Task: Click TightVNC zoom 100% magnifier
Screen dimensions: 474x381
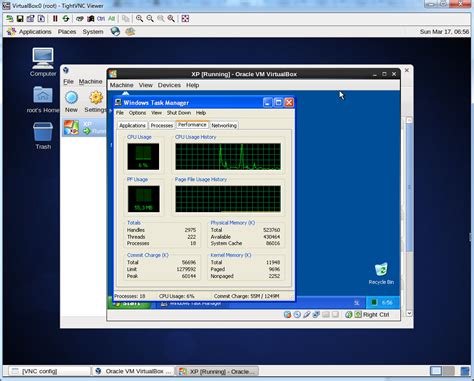Action: click(x=161, y=19)
